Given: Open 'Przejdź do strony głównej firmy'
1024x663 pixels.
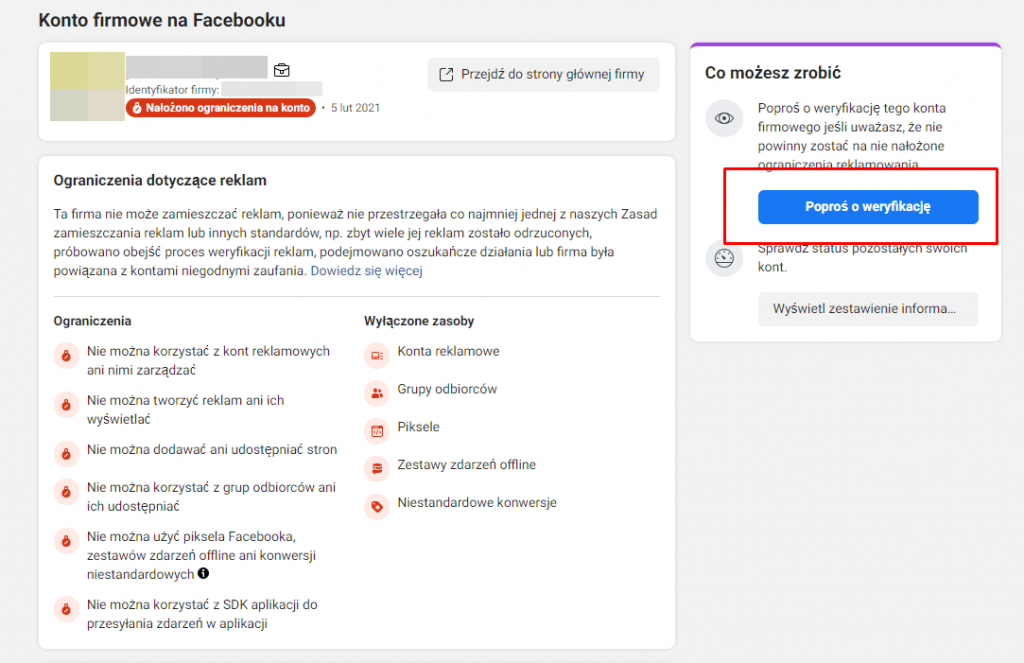Looking at the screenshot, I should (x=543, y=74).
